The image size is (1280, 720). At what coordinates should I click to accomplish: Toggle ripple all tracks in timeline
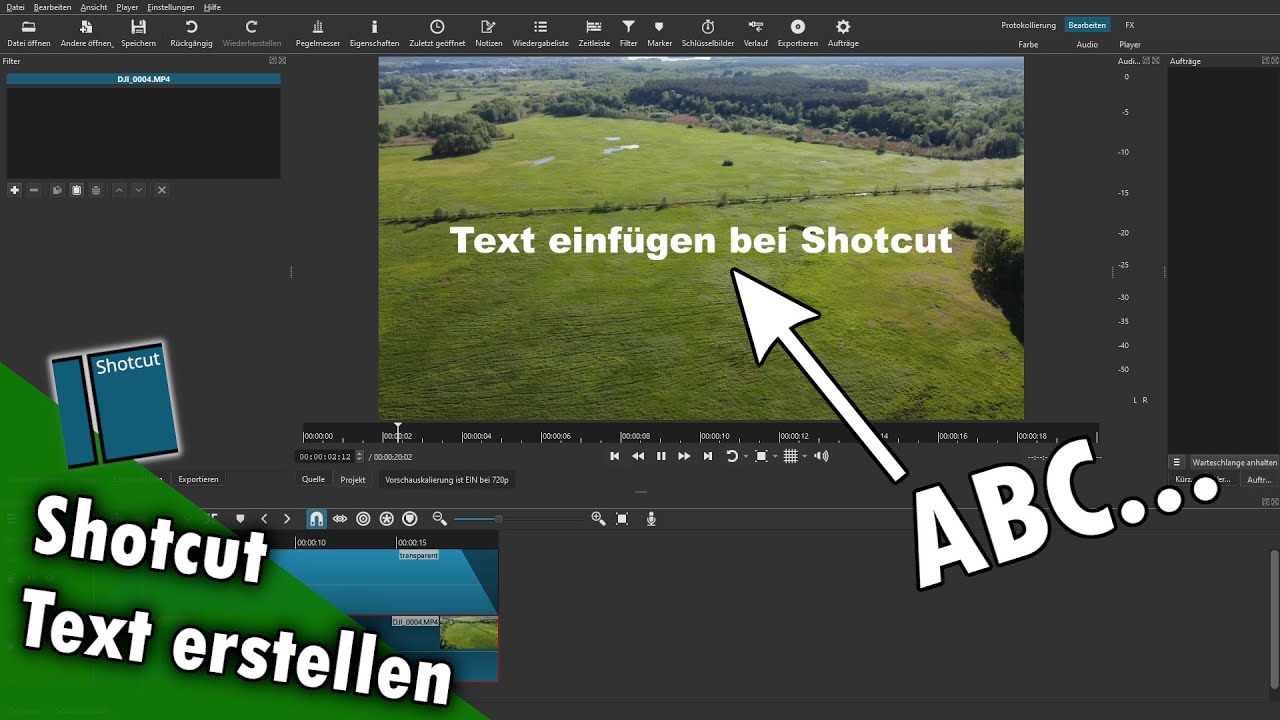387,518
